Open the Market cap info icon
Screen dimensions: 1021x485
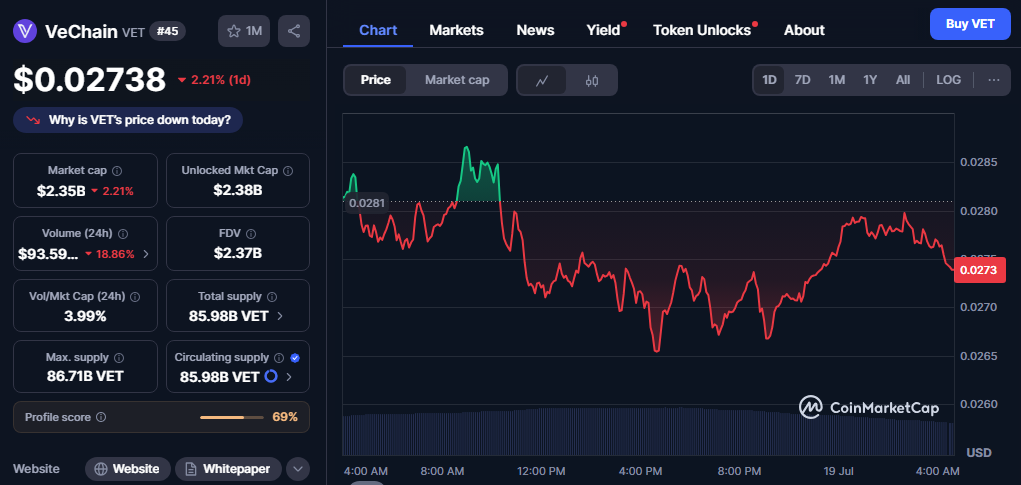pos(117,171)
